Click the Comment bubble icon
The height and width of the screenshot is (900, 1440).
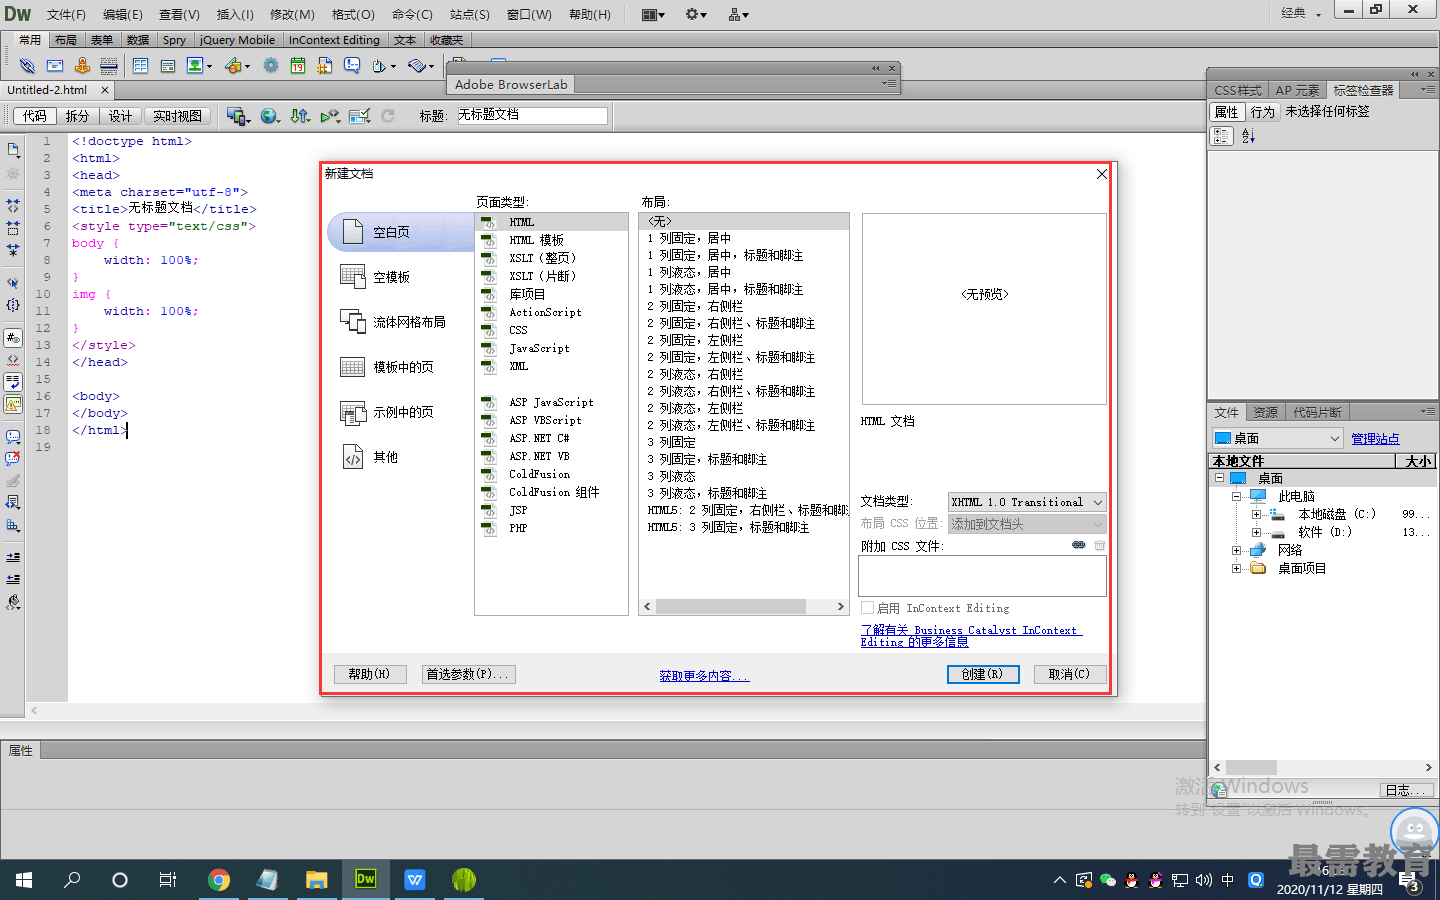[x=352, y=65]
